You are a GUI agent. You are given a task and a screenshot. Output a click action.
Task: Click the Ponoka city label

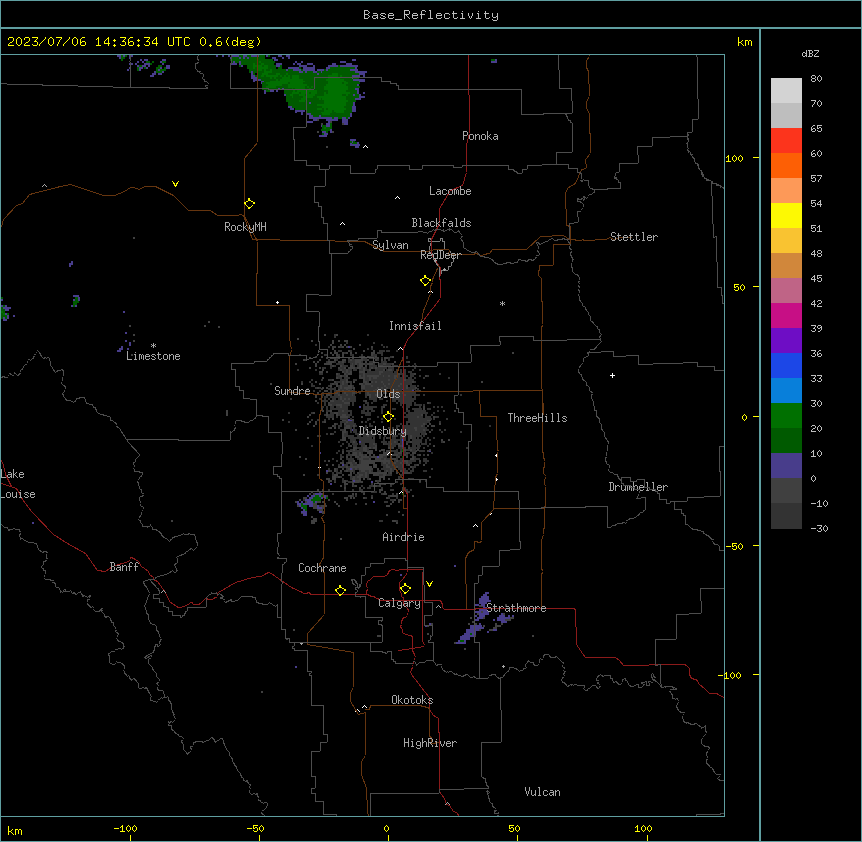[x=480, y=136]
